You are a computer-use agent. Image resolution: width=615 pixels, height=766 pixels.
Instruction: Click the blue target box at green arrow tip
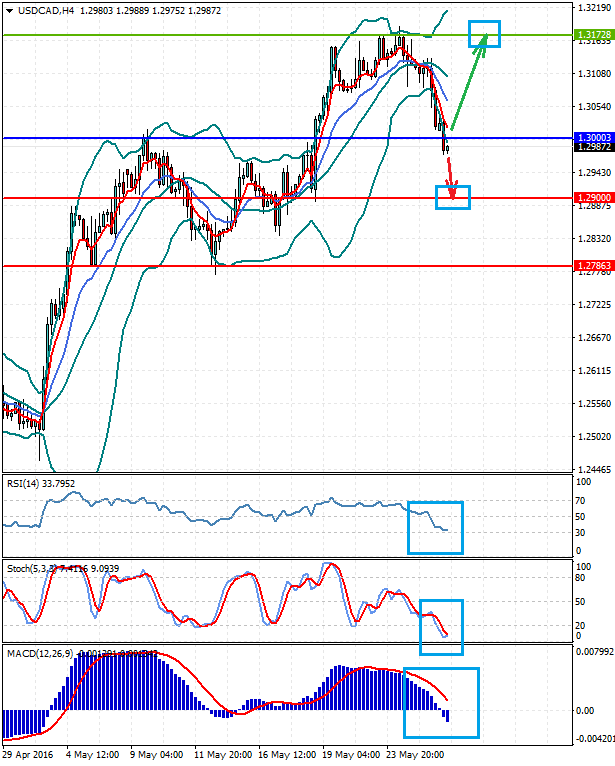point(485,33)
